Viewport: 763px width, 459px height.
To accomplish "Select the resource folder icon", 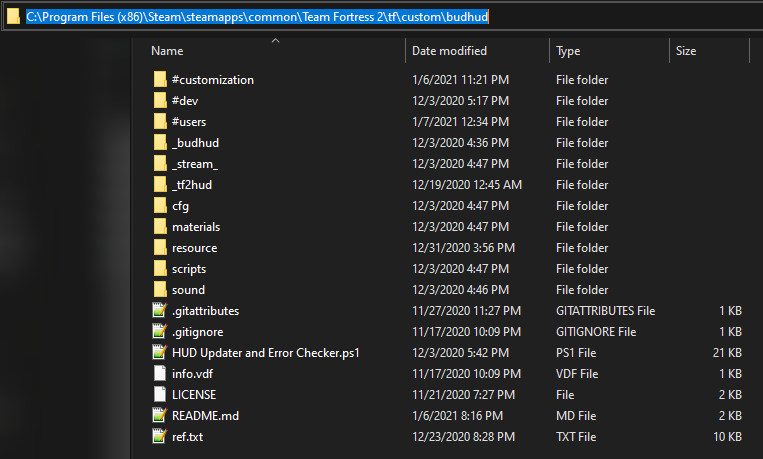I will click(x=160, y=247).
